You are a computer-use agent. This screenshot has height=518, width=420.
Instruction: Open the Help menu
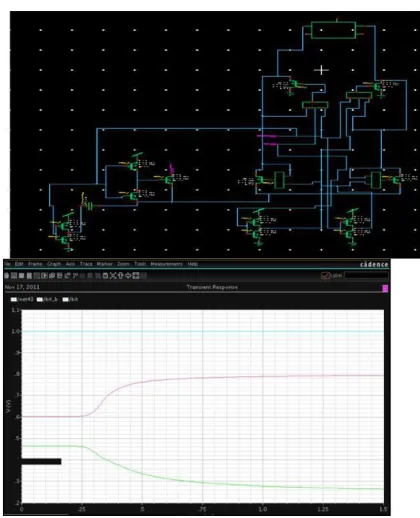coord(193,264)
